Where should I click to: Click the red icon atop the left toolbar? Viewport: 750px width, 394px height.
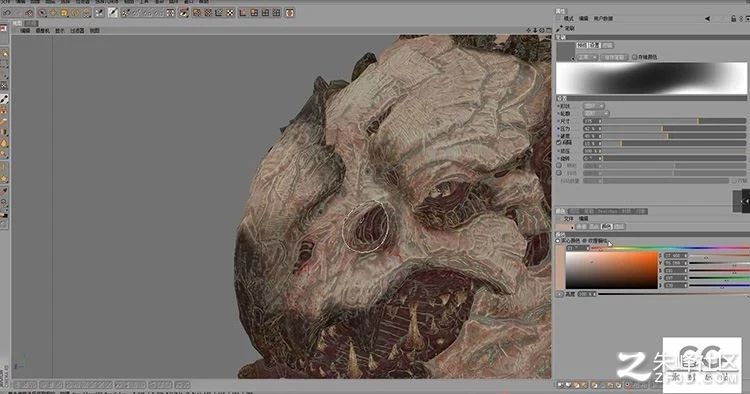tap(3, 29)
